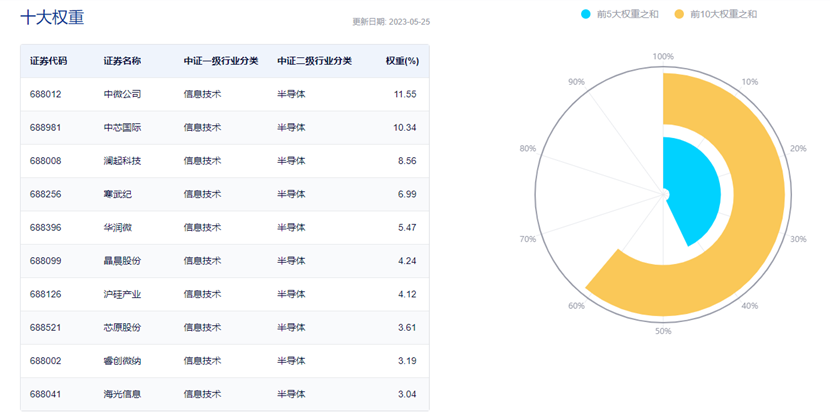Screen dimensions: 830x416
Task: Click the 十大权重 heading
Action: click(52, 17)
